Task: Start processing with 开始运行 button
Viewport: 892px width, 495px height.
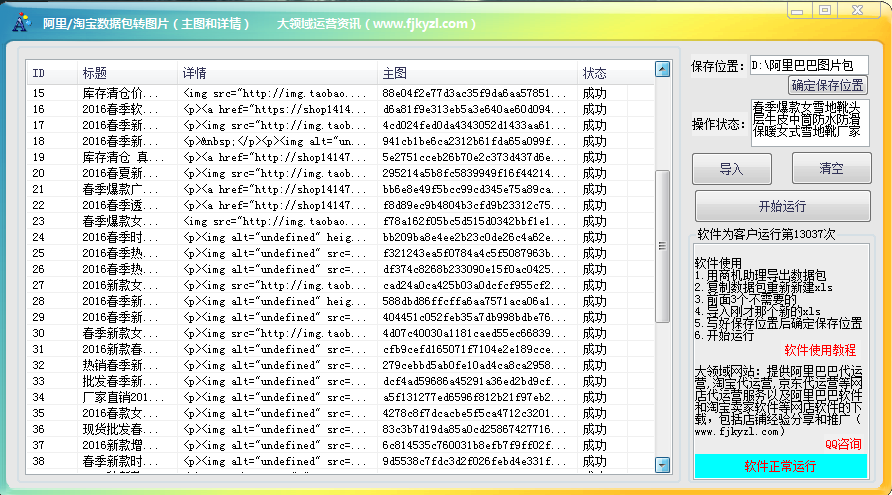Action: coord(782,207)
